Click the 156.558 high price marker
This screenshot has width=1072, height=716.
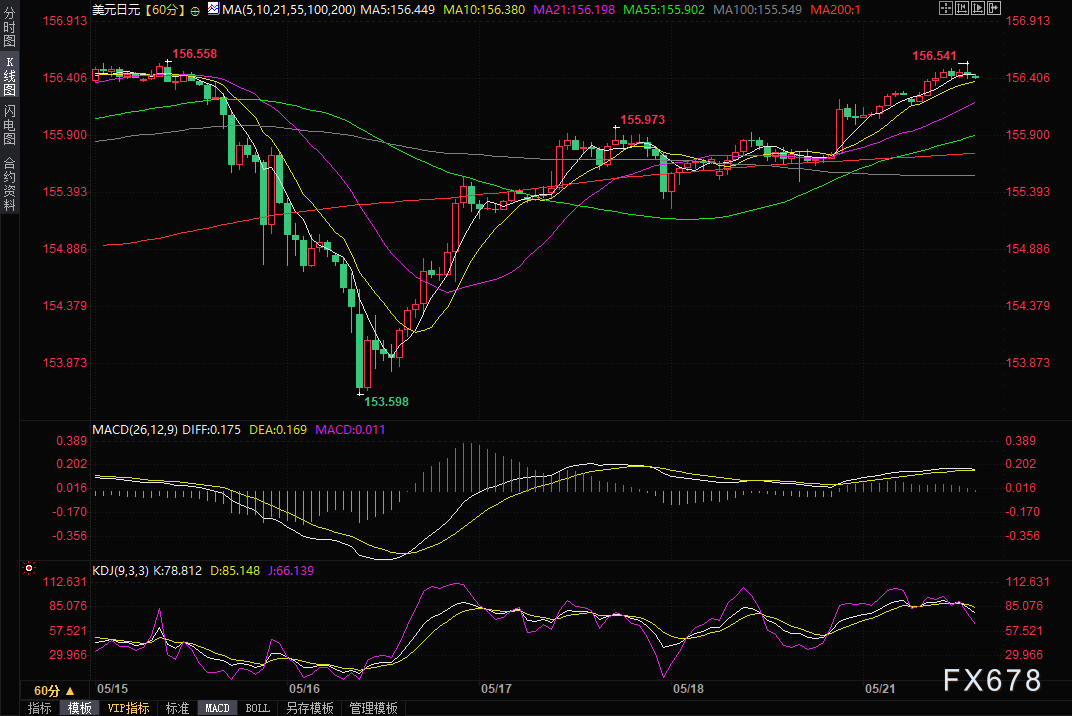pos(194,54)
